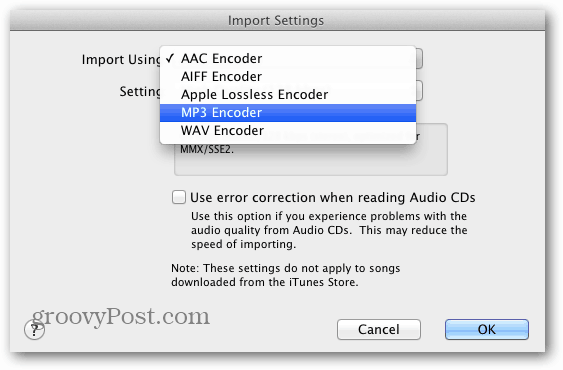The width and height of the screenshot is (563, 370).
Task: Click the groovyPost.com watermark
Action: pyautogui.click(x=121, y=317)
